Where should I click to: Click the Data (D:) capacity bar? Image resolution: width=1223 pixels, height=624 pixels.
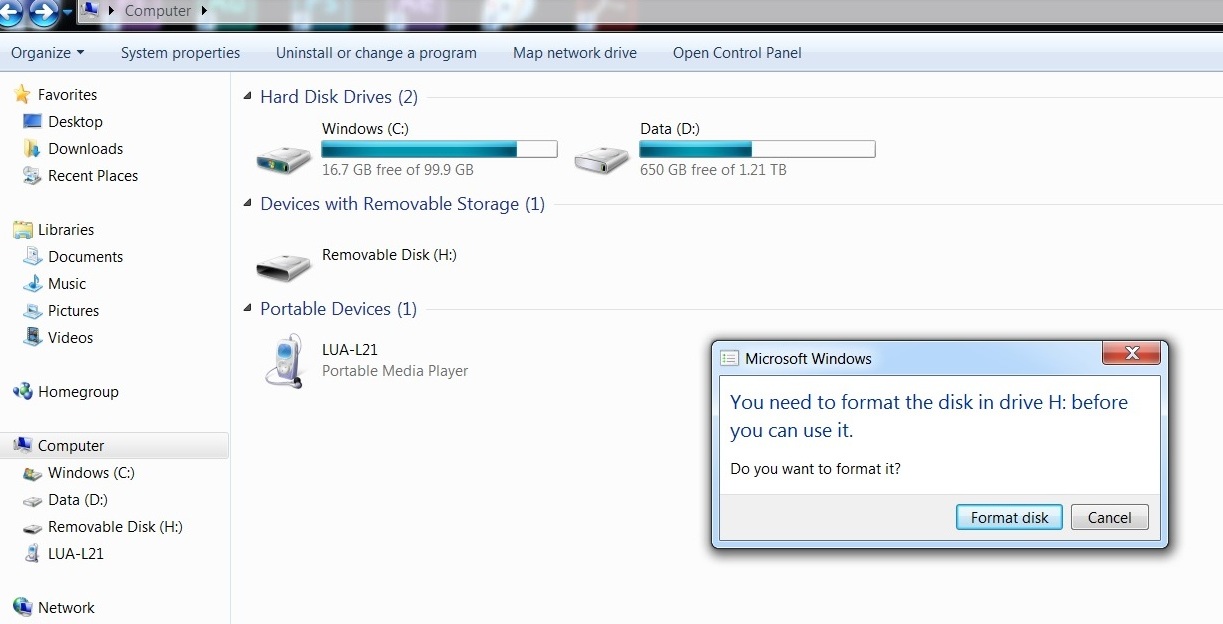tap(757, 150)
